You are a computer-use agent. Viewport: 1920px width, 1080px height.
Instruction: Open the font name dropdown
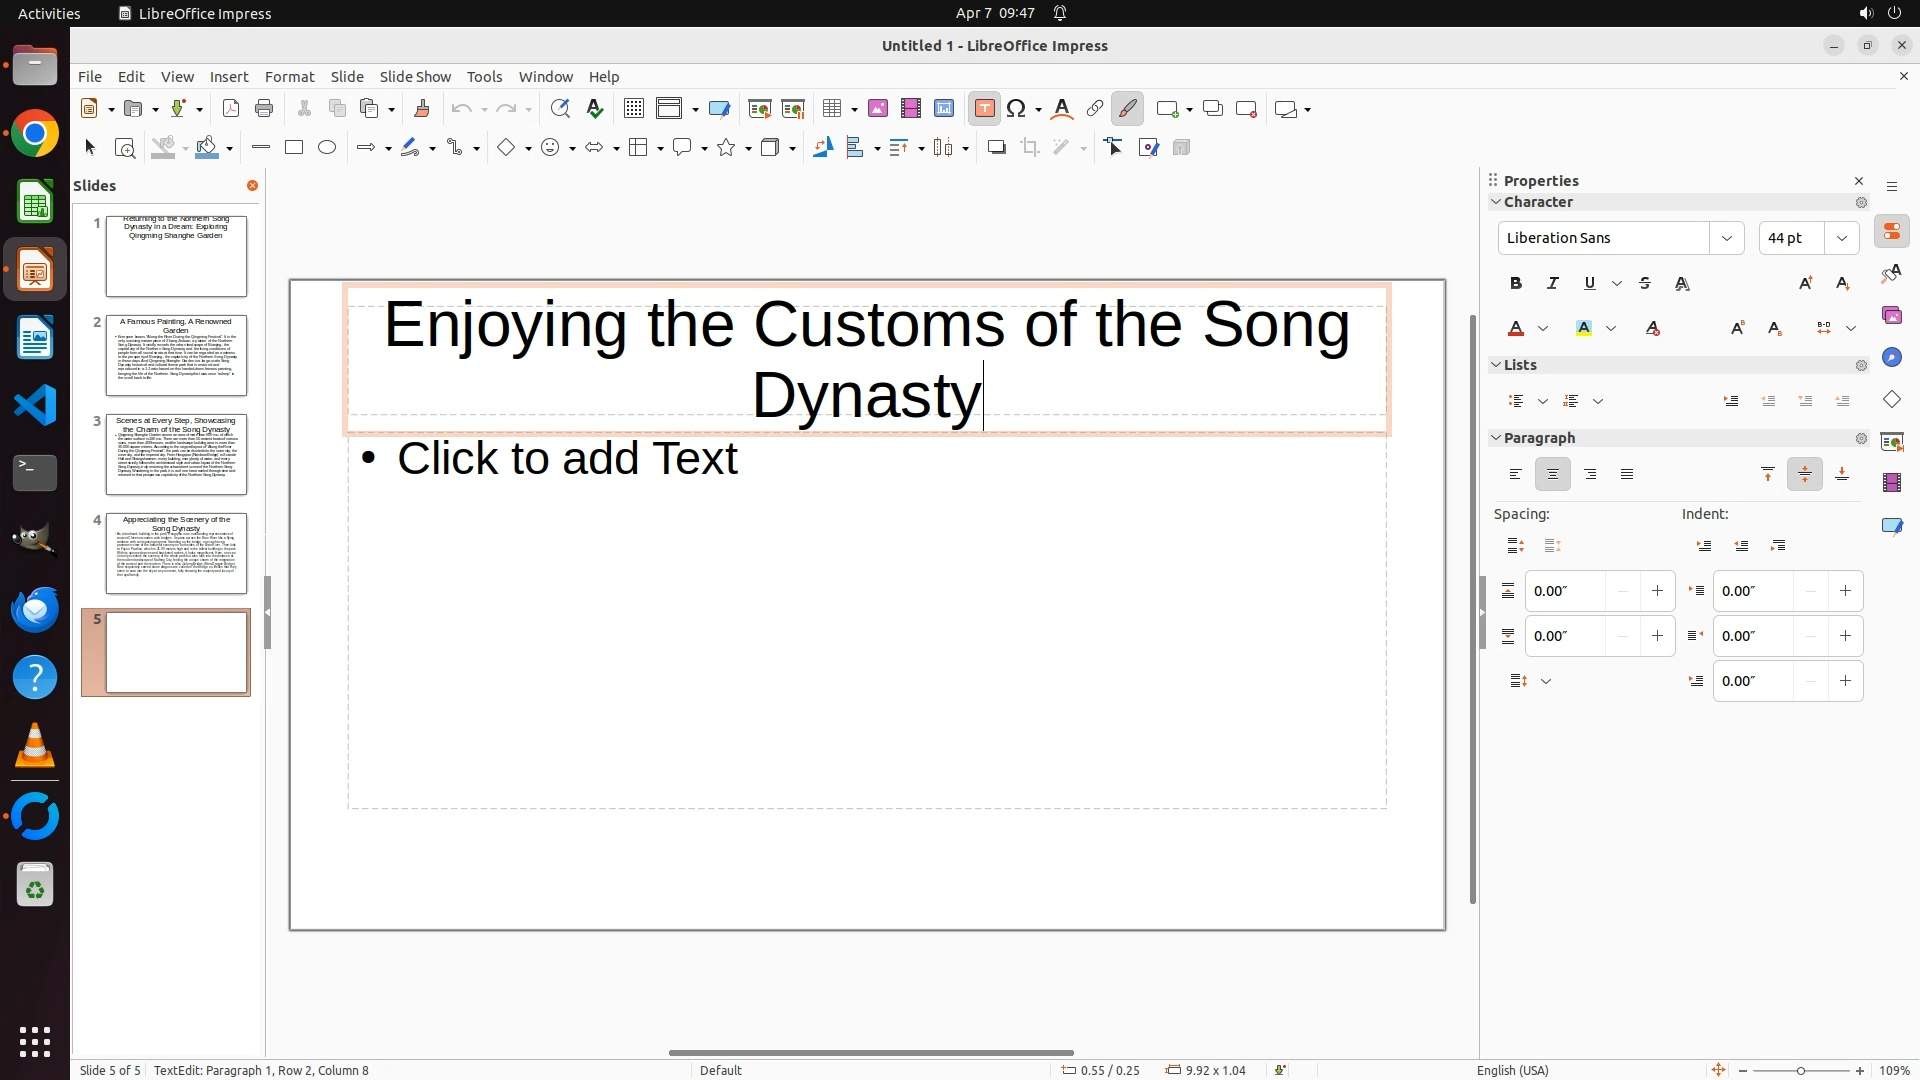click(x=1726, y=238)
